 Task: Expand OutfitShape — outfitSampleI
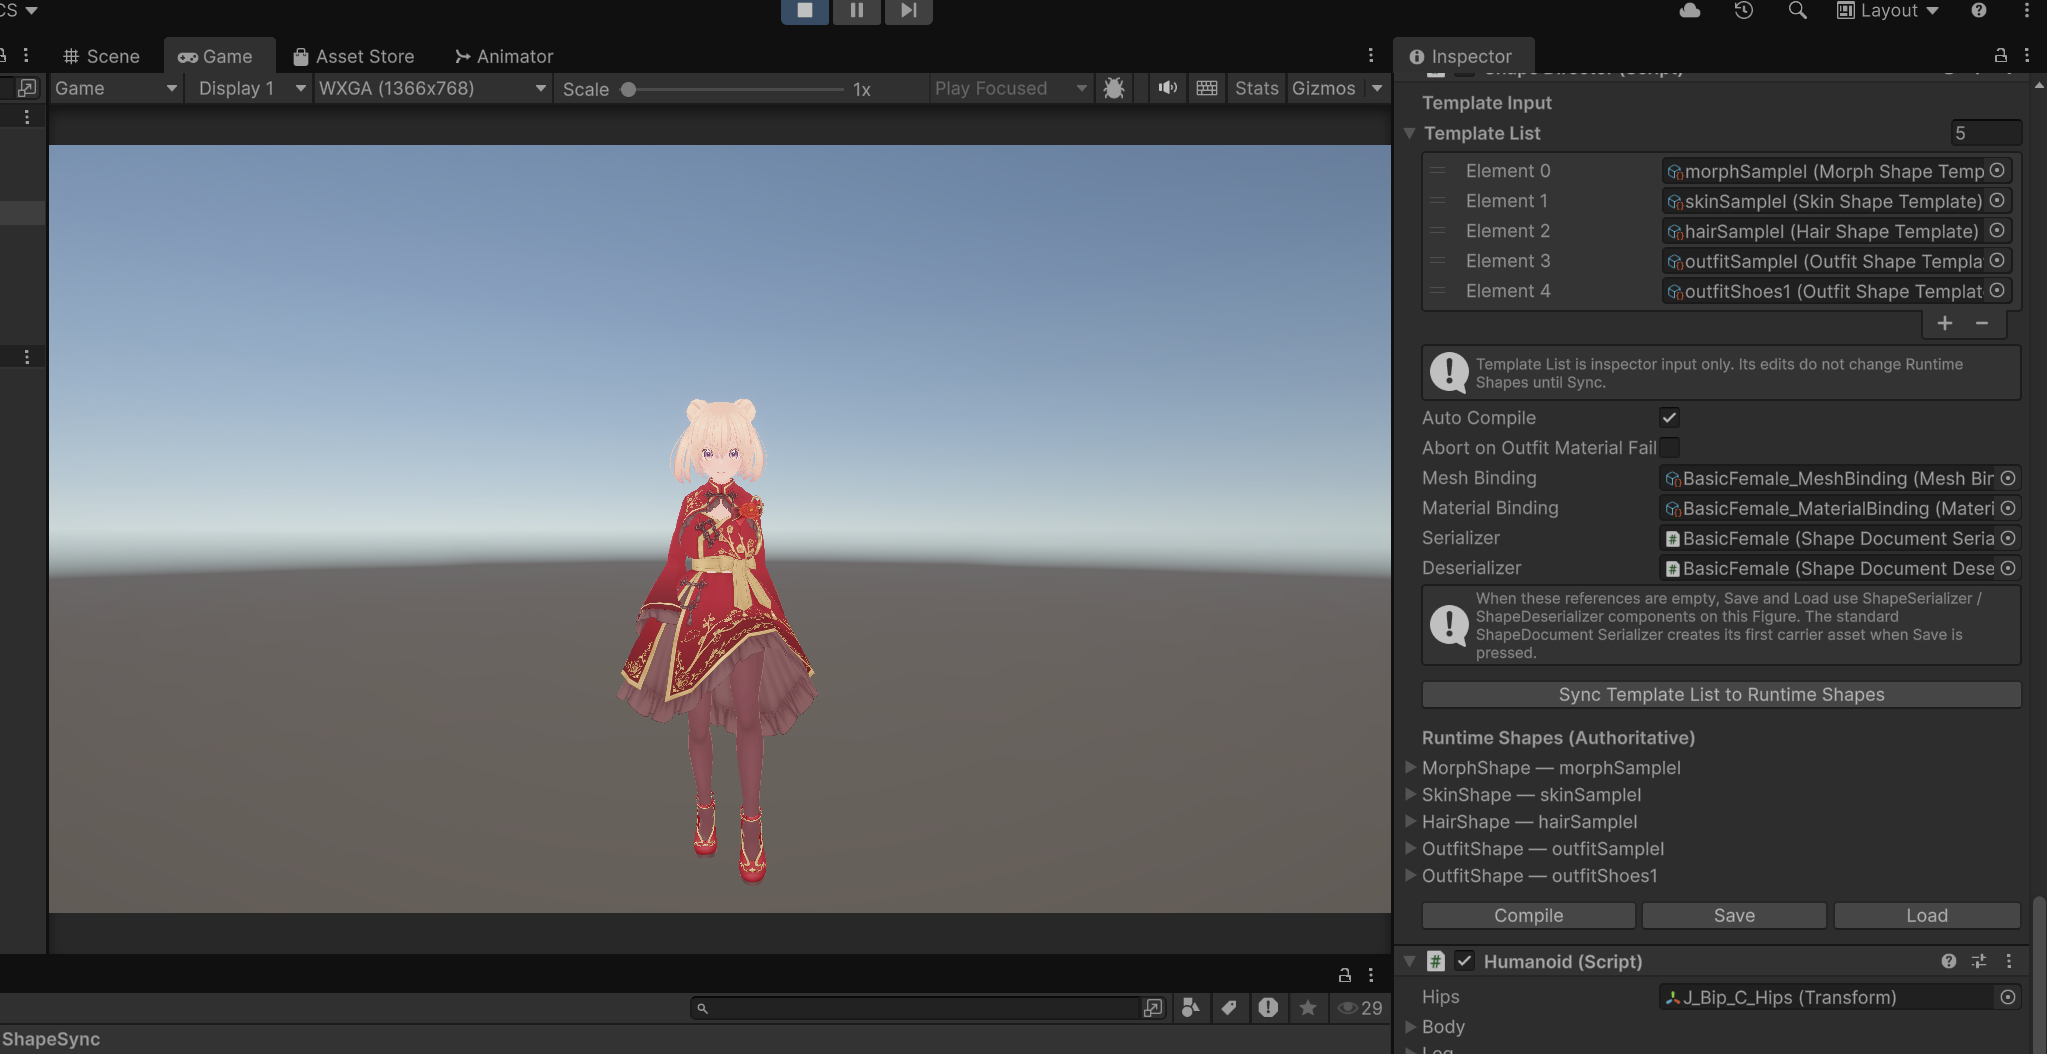tap(1410, 848)
